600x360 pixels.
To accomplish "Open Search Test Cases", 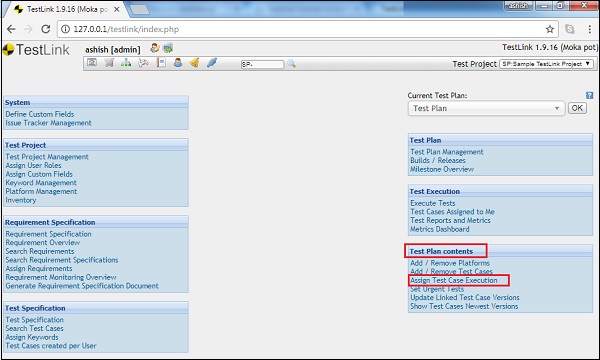I will tap(34, 328).
